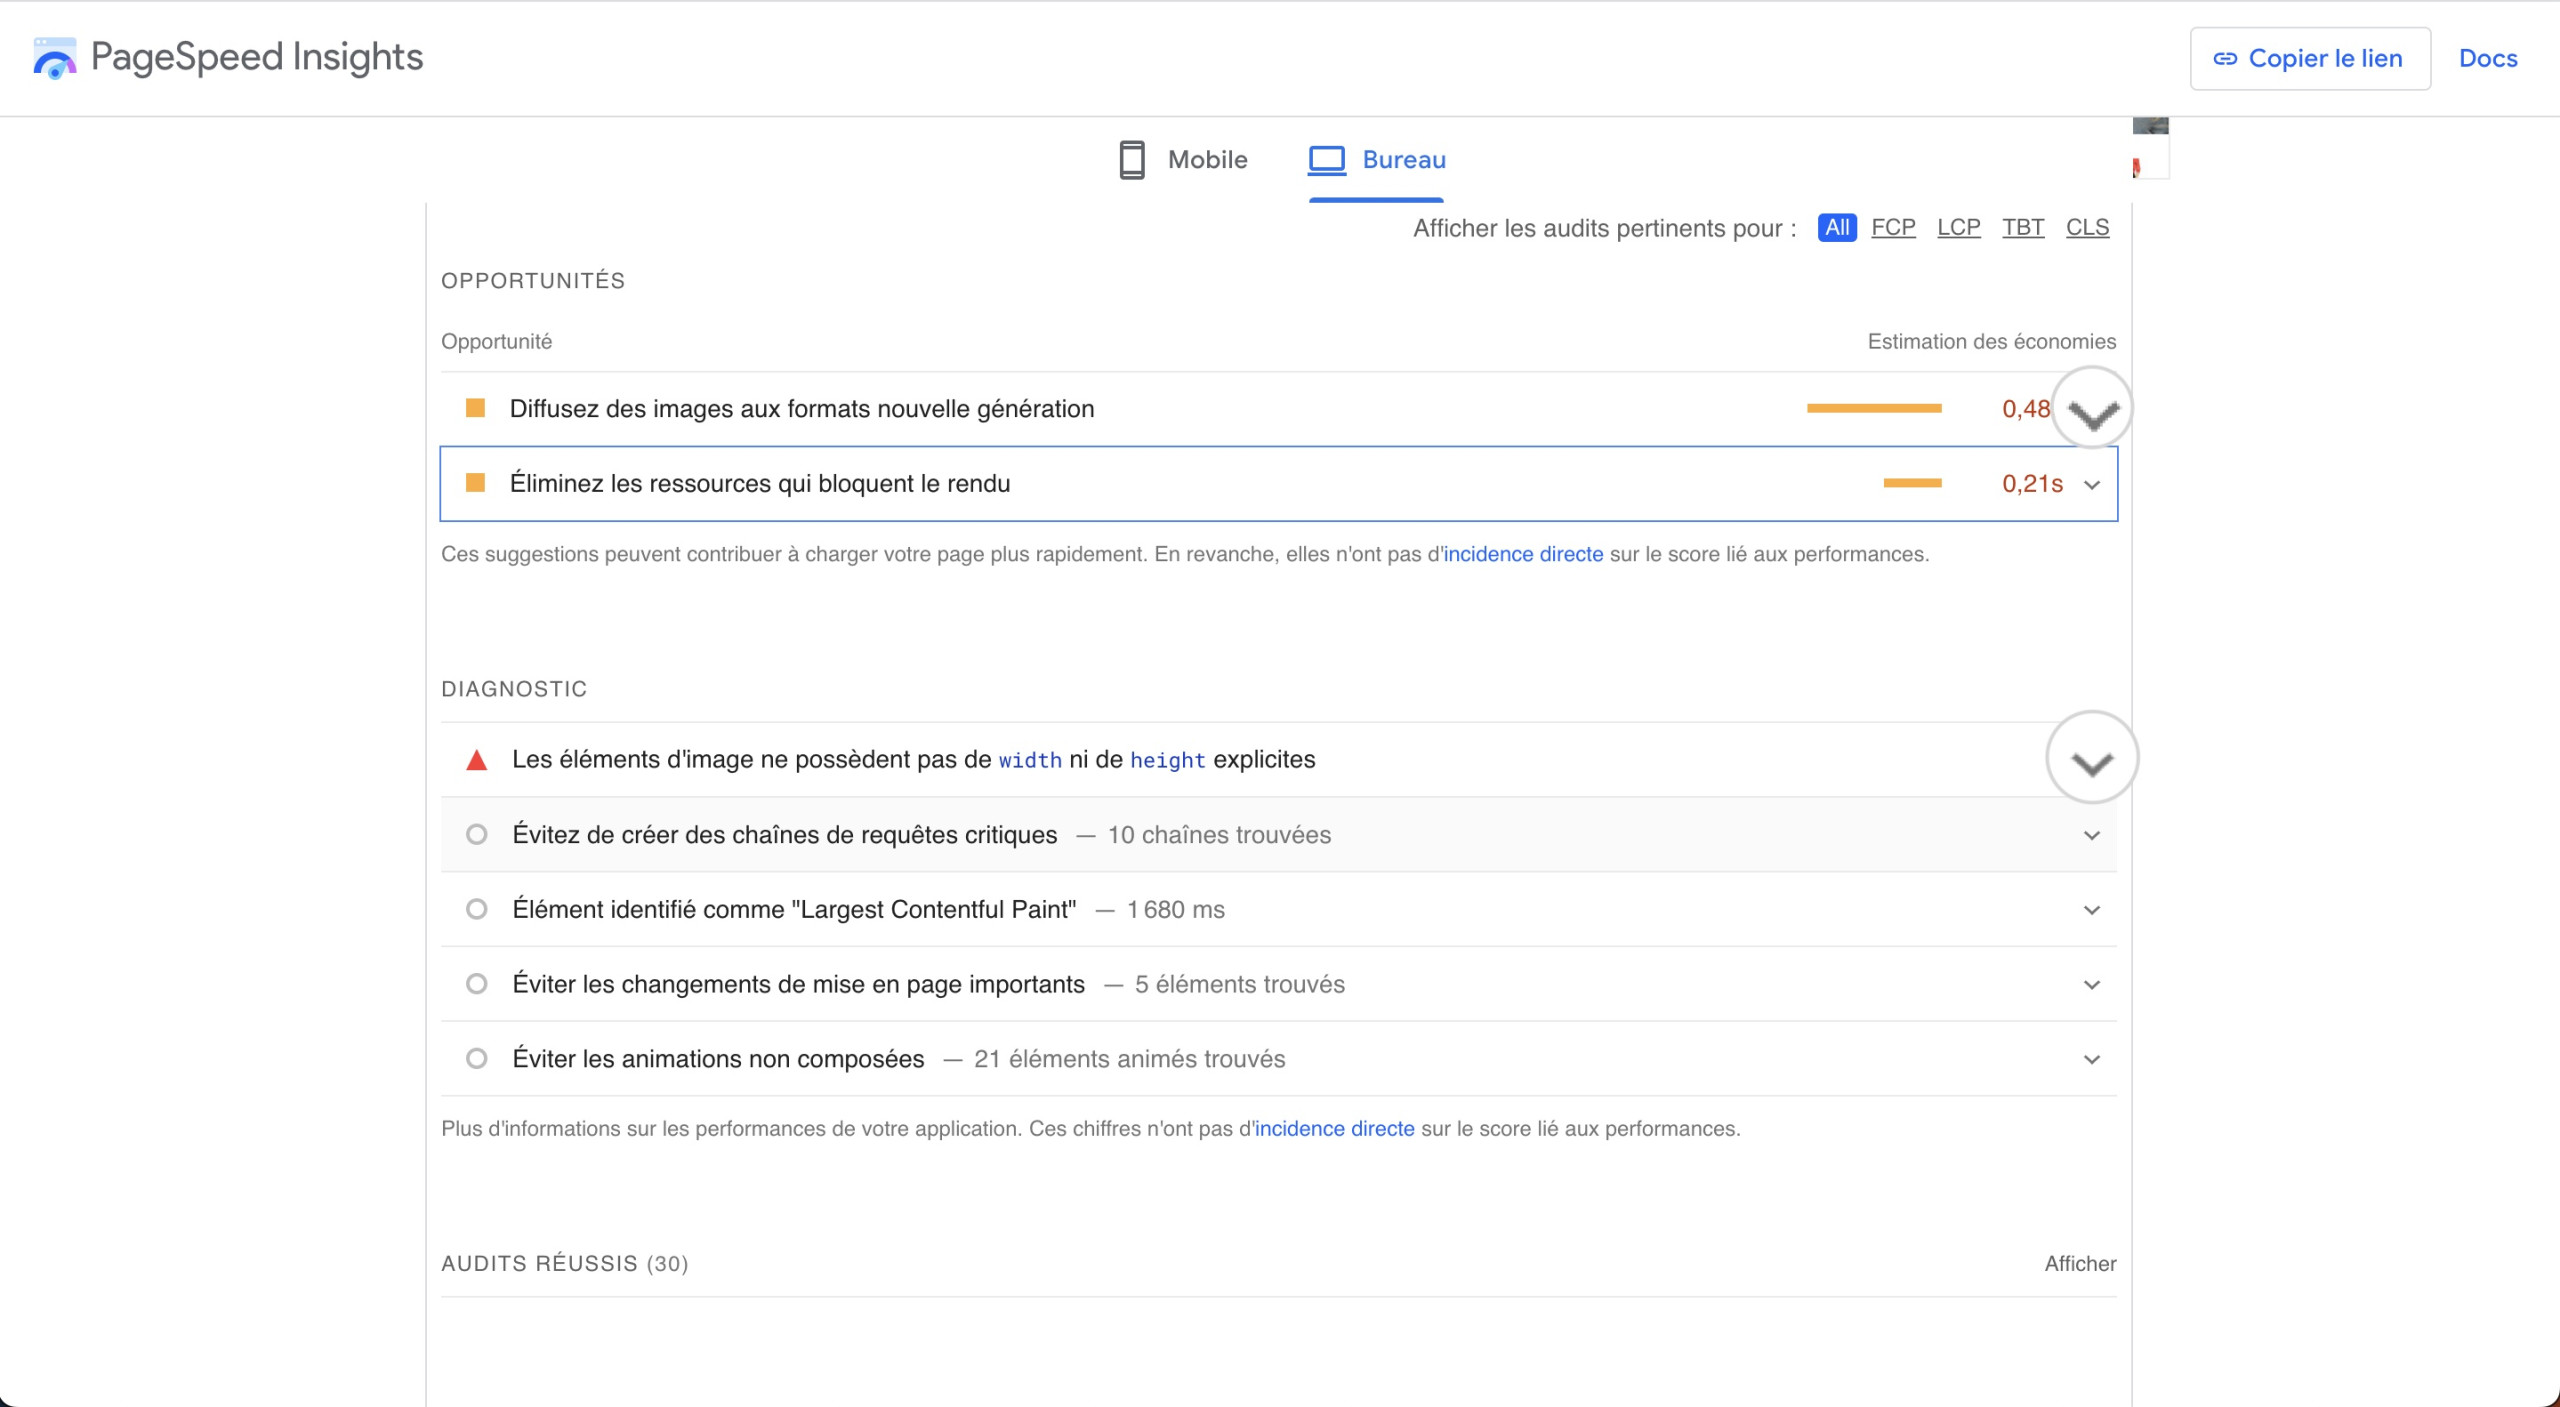Filter audits by LCP

tap(1958, 228)
